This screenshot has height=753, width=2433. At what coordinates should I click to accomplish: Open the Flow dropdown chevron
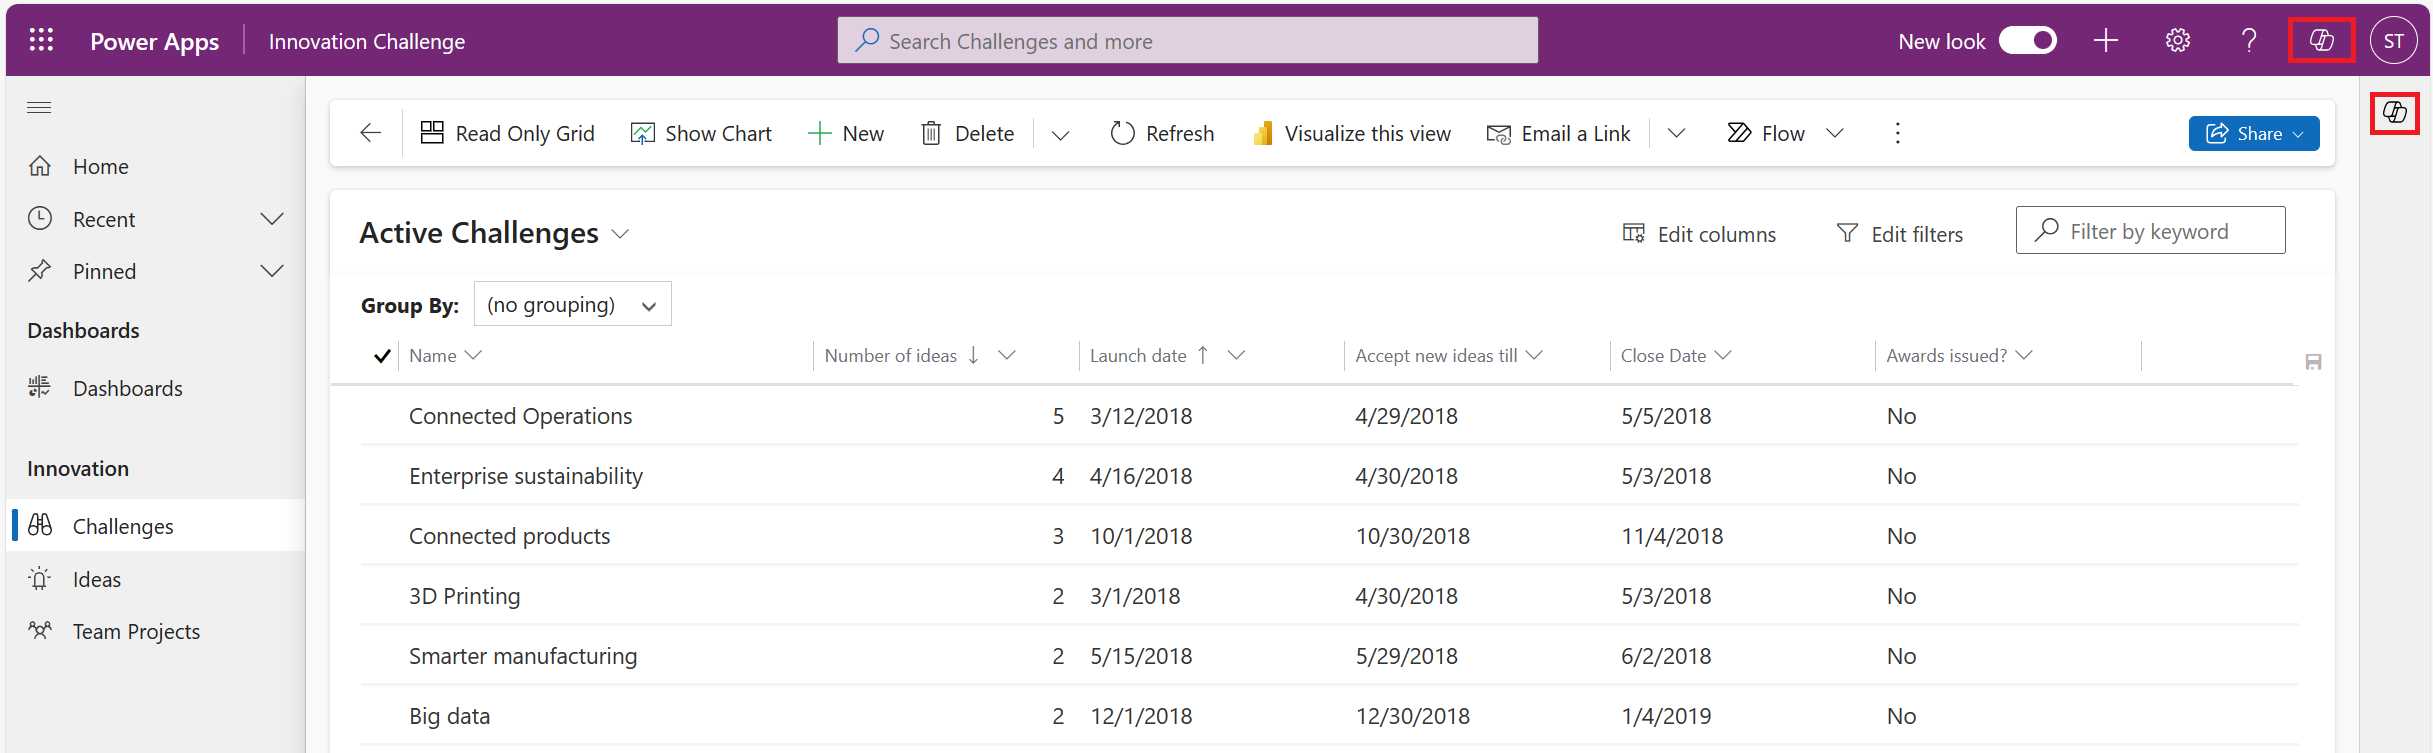click(1835, 133)
